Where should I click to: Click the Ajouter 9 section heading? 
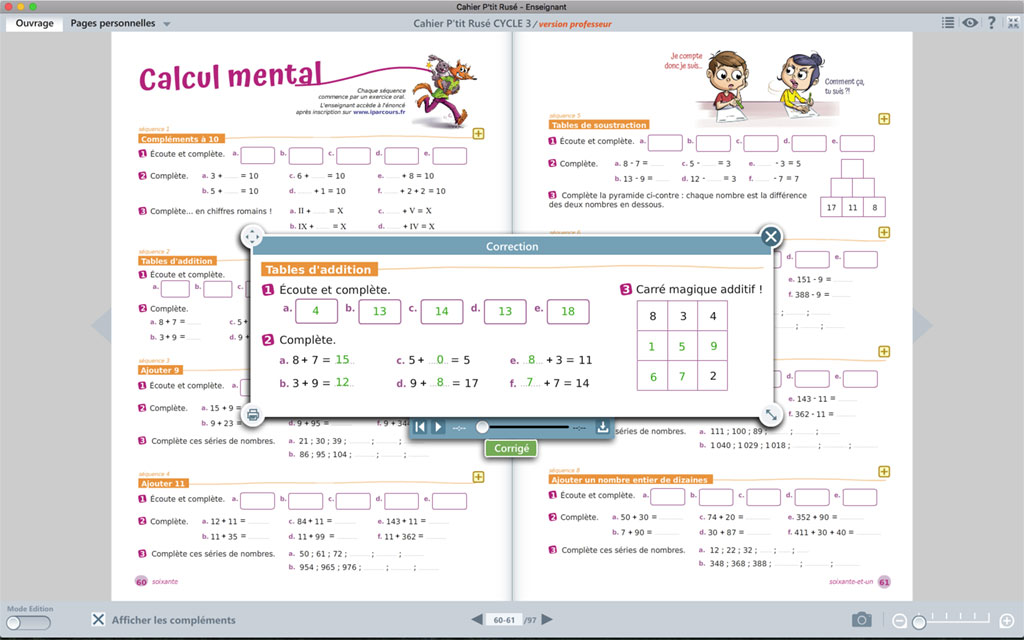(159, 370)
